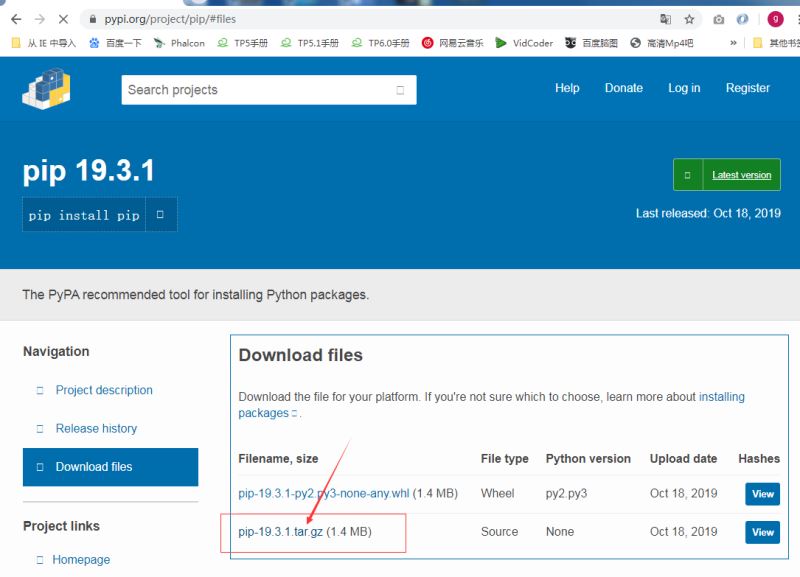Open Release history section
The image size is (800, 577).
coord(96,429)
